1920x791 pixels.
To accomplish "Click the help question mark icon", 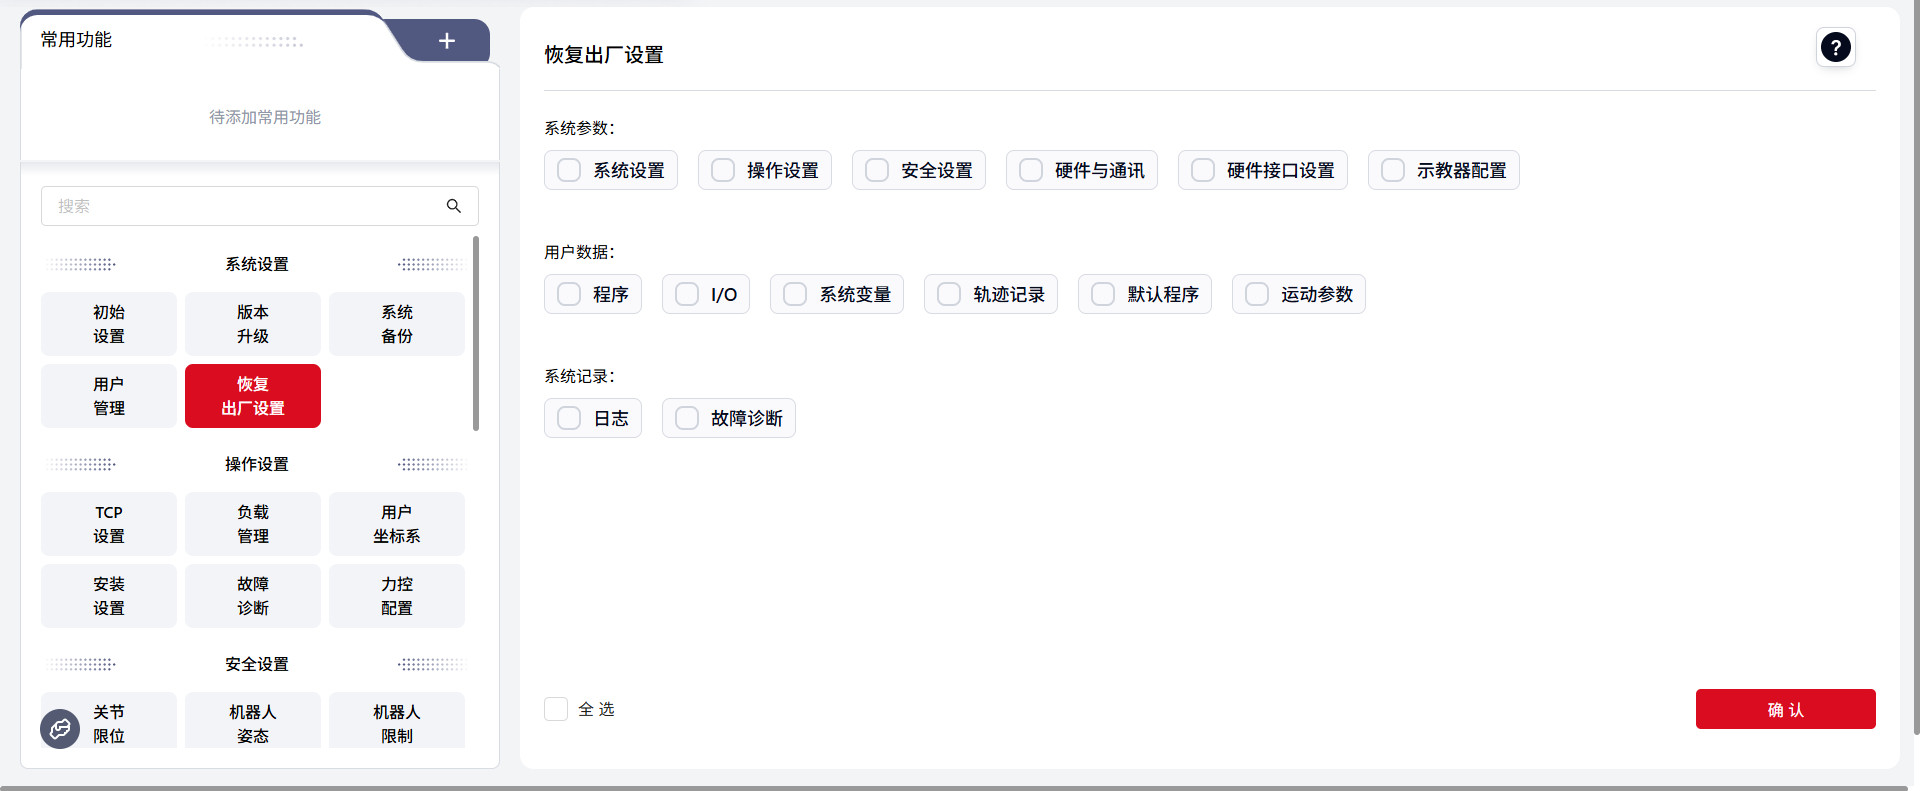I will point(1835,47).
